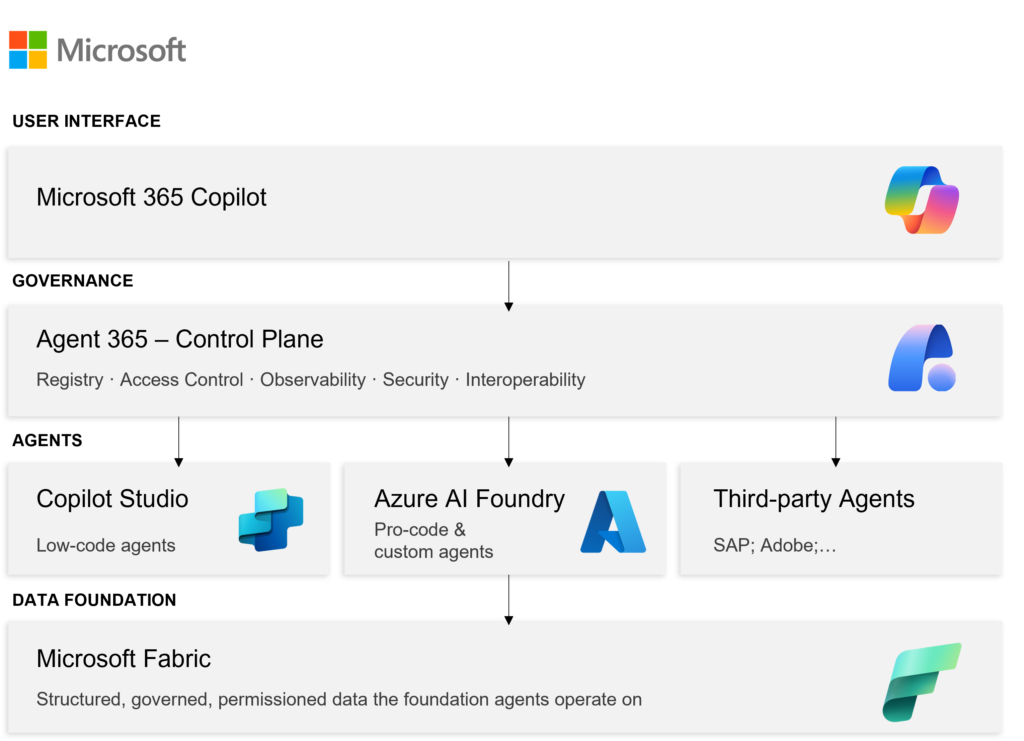The width and height of the screenshot is (1024, 741).
Task: Click the Registry capability label
Action: coord(69,380)
